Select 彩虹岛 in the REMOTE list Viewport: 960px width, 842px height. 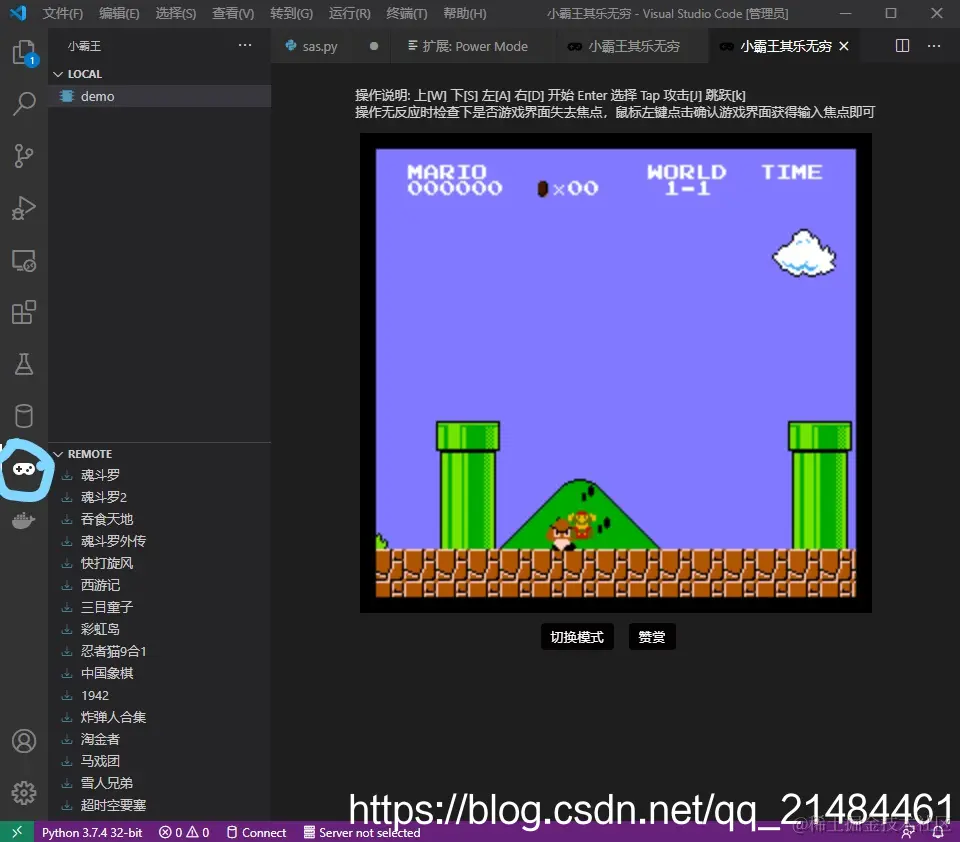[x=160, y=630]
